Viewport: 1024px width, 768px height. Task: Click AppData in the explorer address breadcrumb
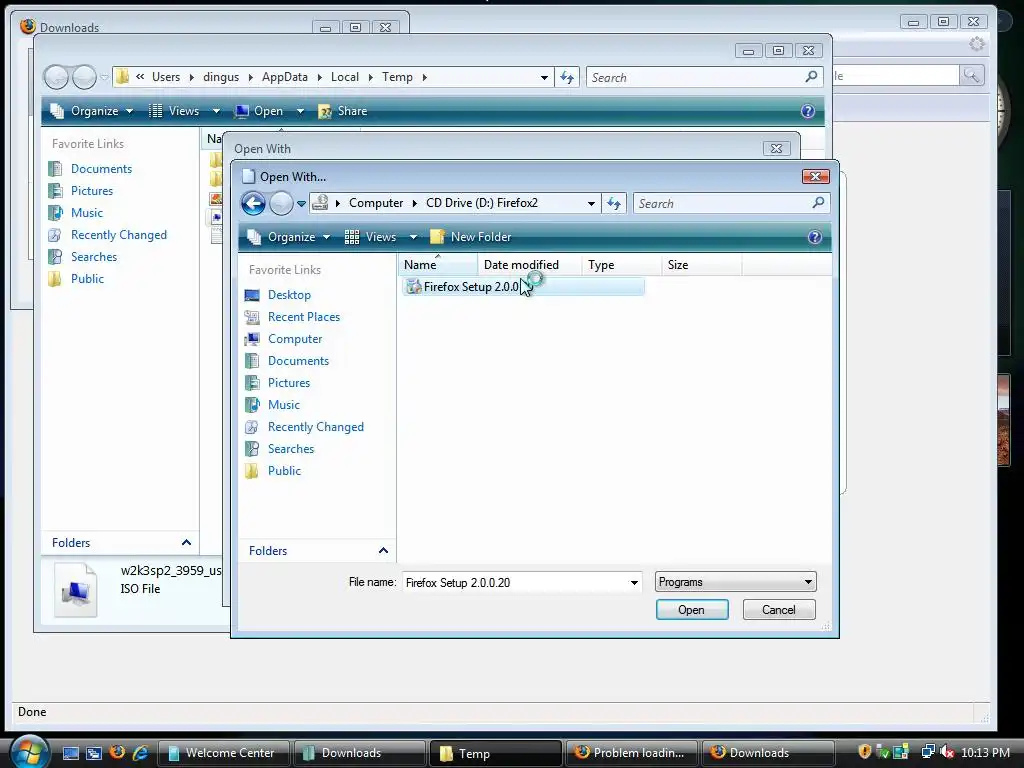(x=285, y=77)
